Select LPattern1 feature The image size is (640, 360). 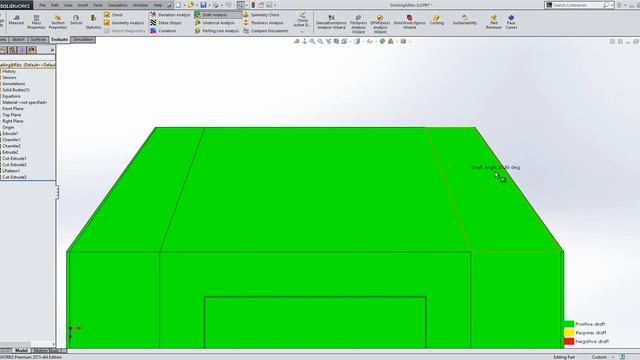click(11, 171)
